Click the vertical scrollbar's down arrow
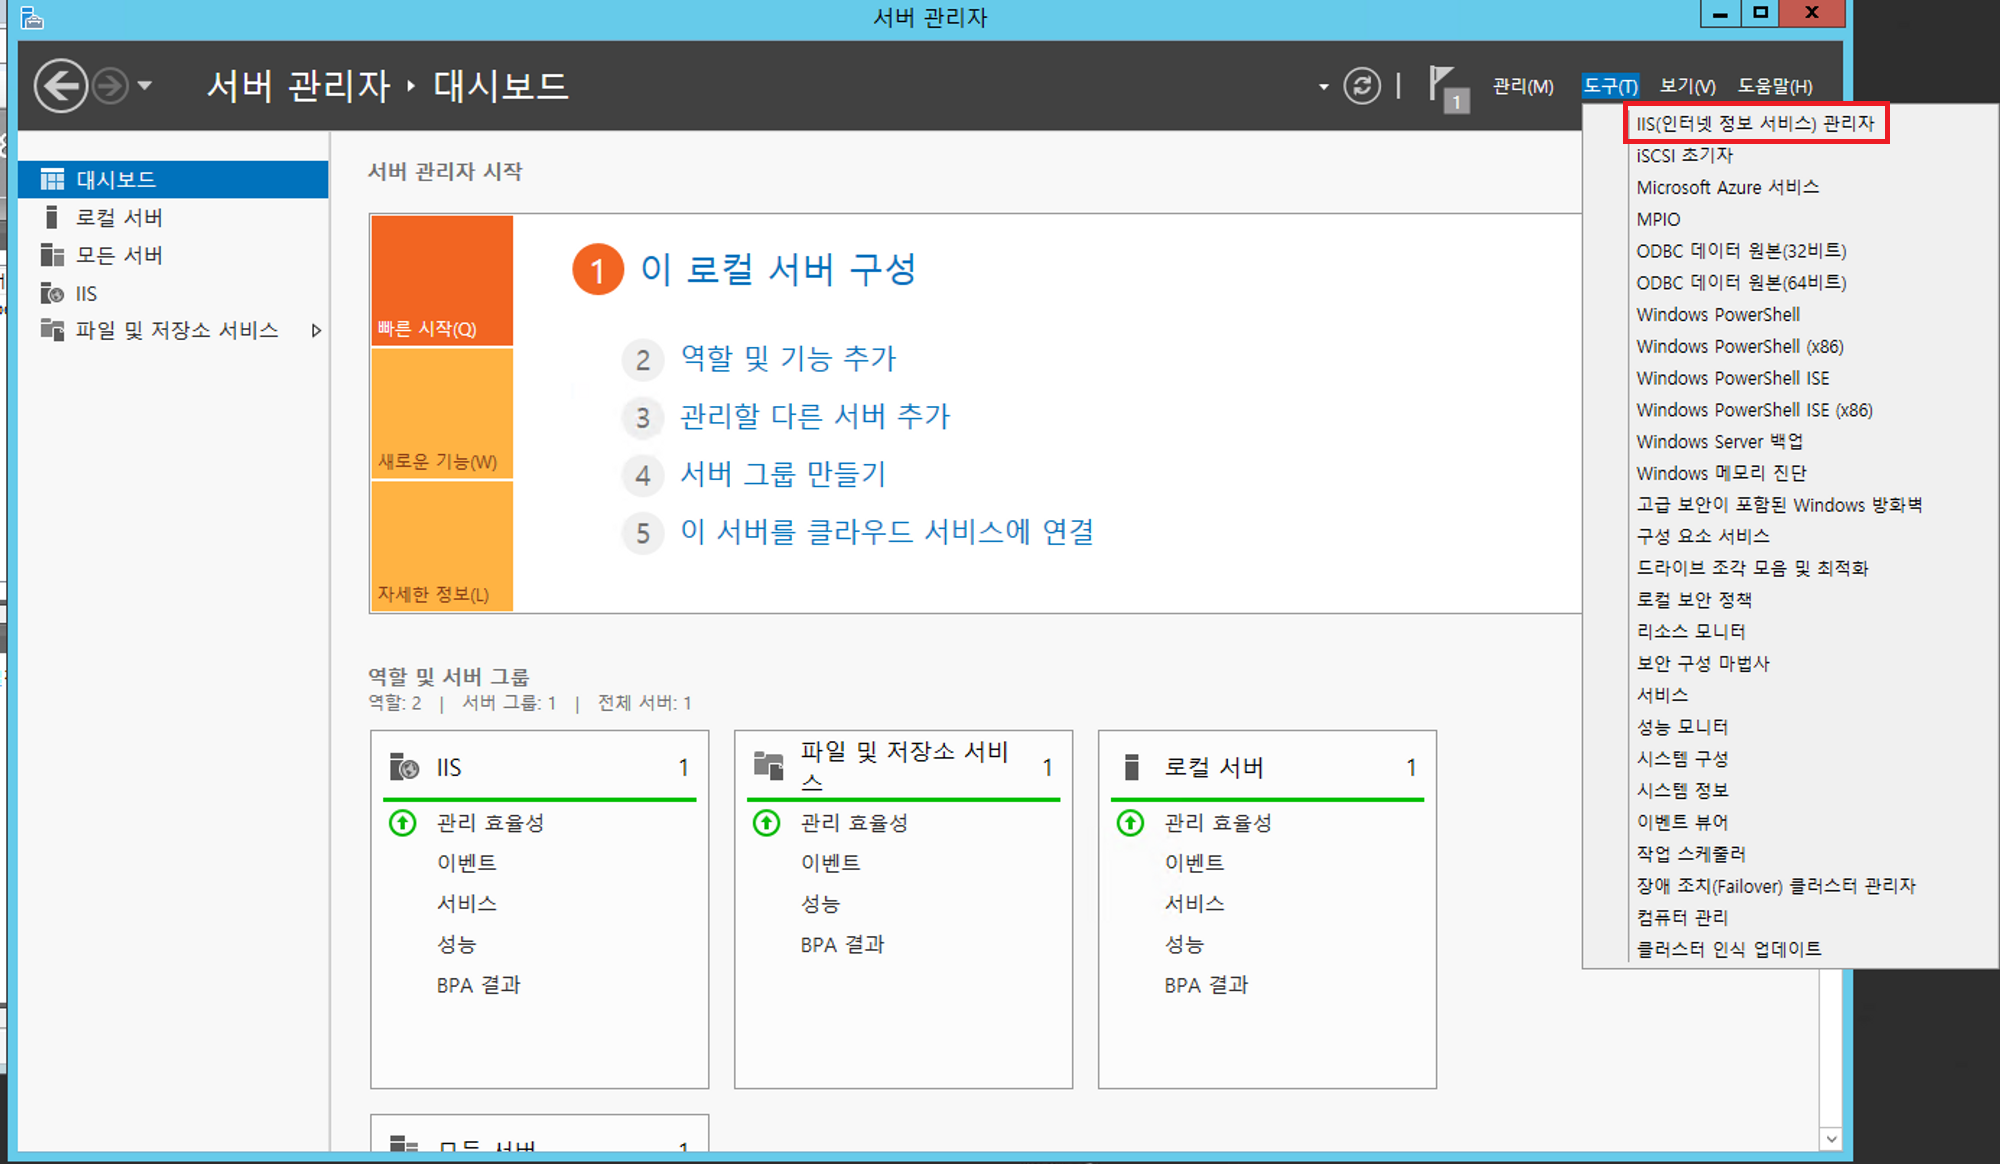Image resolution: width=2000 pixels, height=1164 pixels. 1830,1138
